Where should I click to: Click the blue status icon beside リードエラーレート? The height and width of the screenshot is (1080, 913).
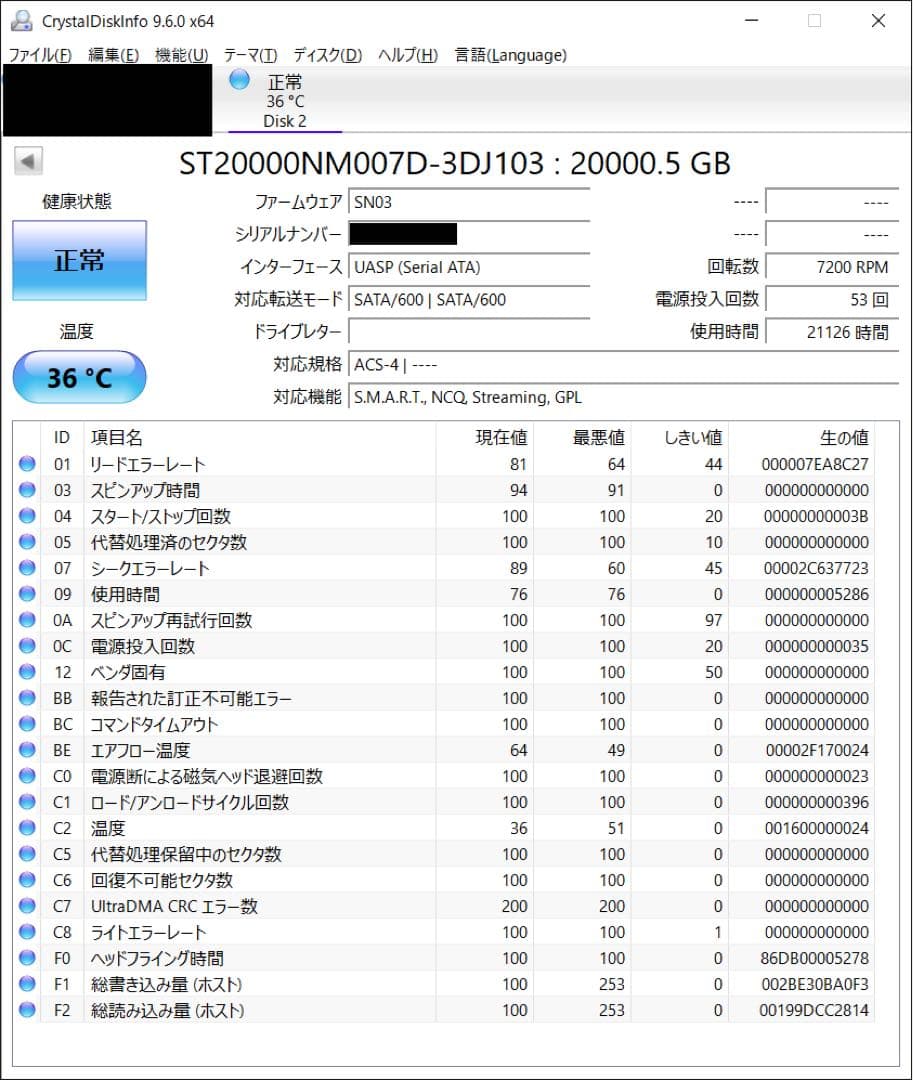[25, 464]
